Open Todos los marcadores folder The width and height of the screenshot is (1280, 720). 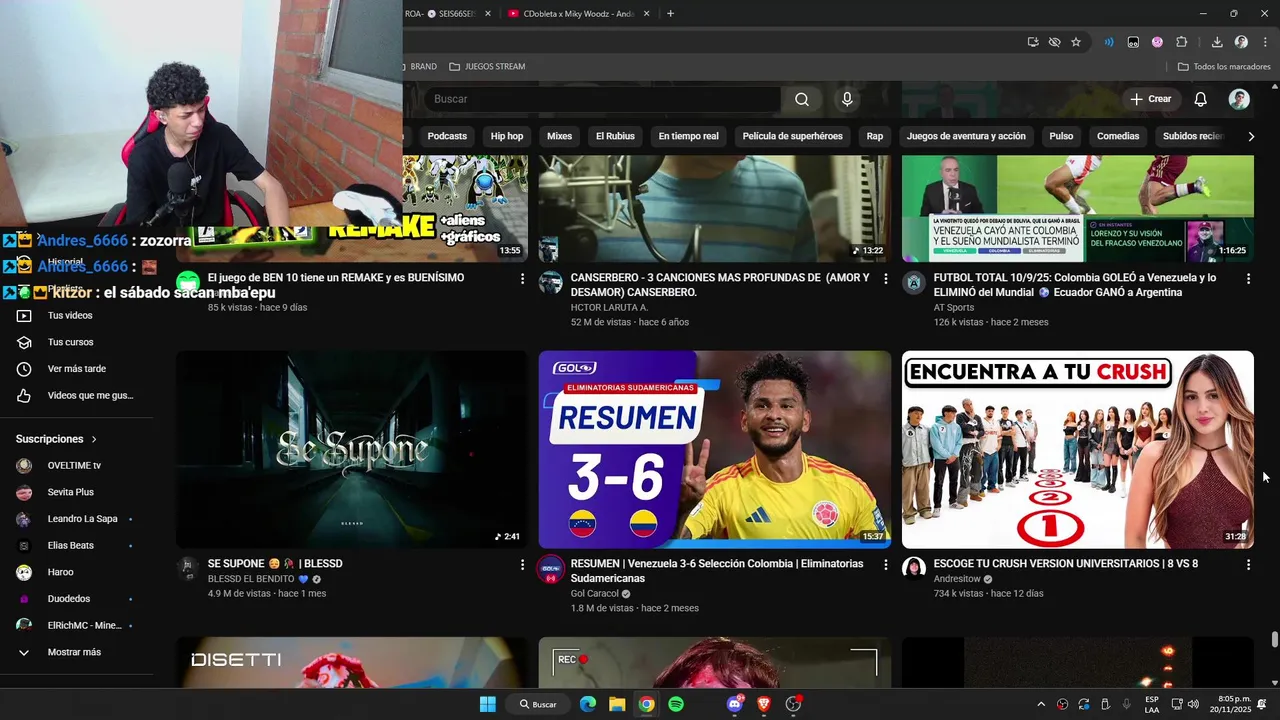[1224, 66]
